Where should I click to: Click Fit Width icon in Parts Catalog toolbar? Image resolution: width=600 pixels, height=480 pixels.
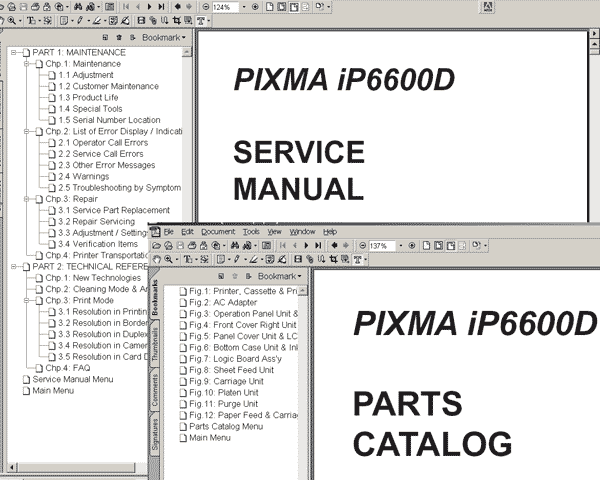click(451, 246)
